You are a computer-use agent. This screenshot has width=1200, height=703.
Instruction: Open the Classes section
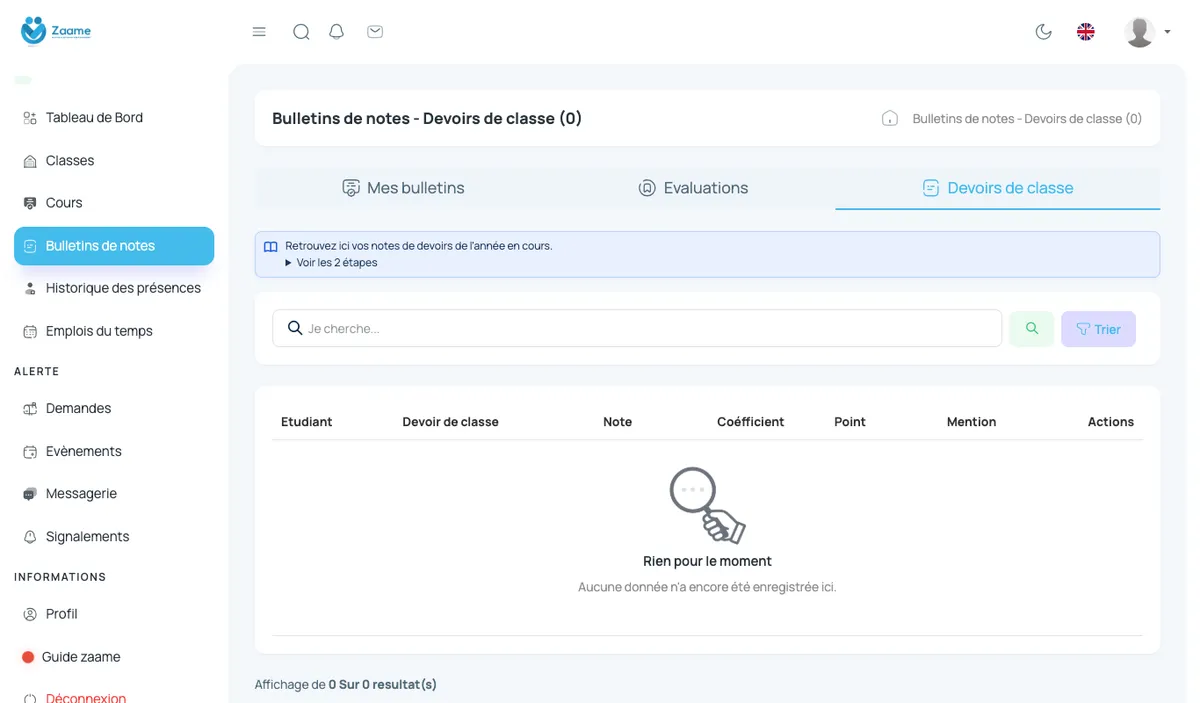click(x=70, y=161)
